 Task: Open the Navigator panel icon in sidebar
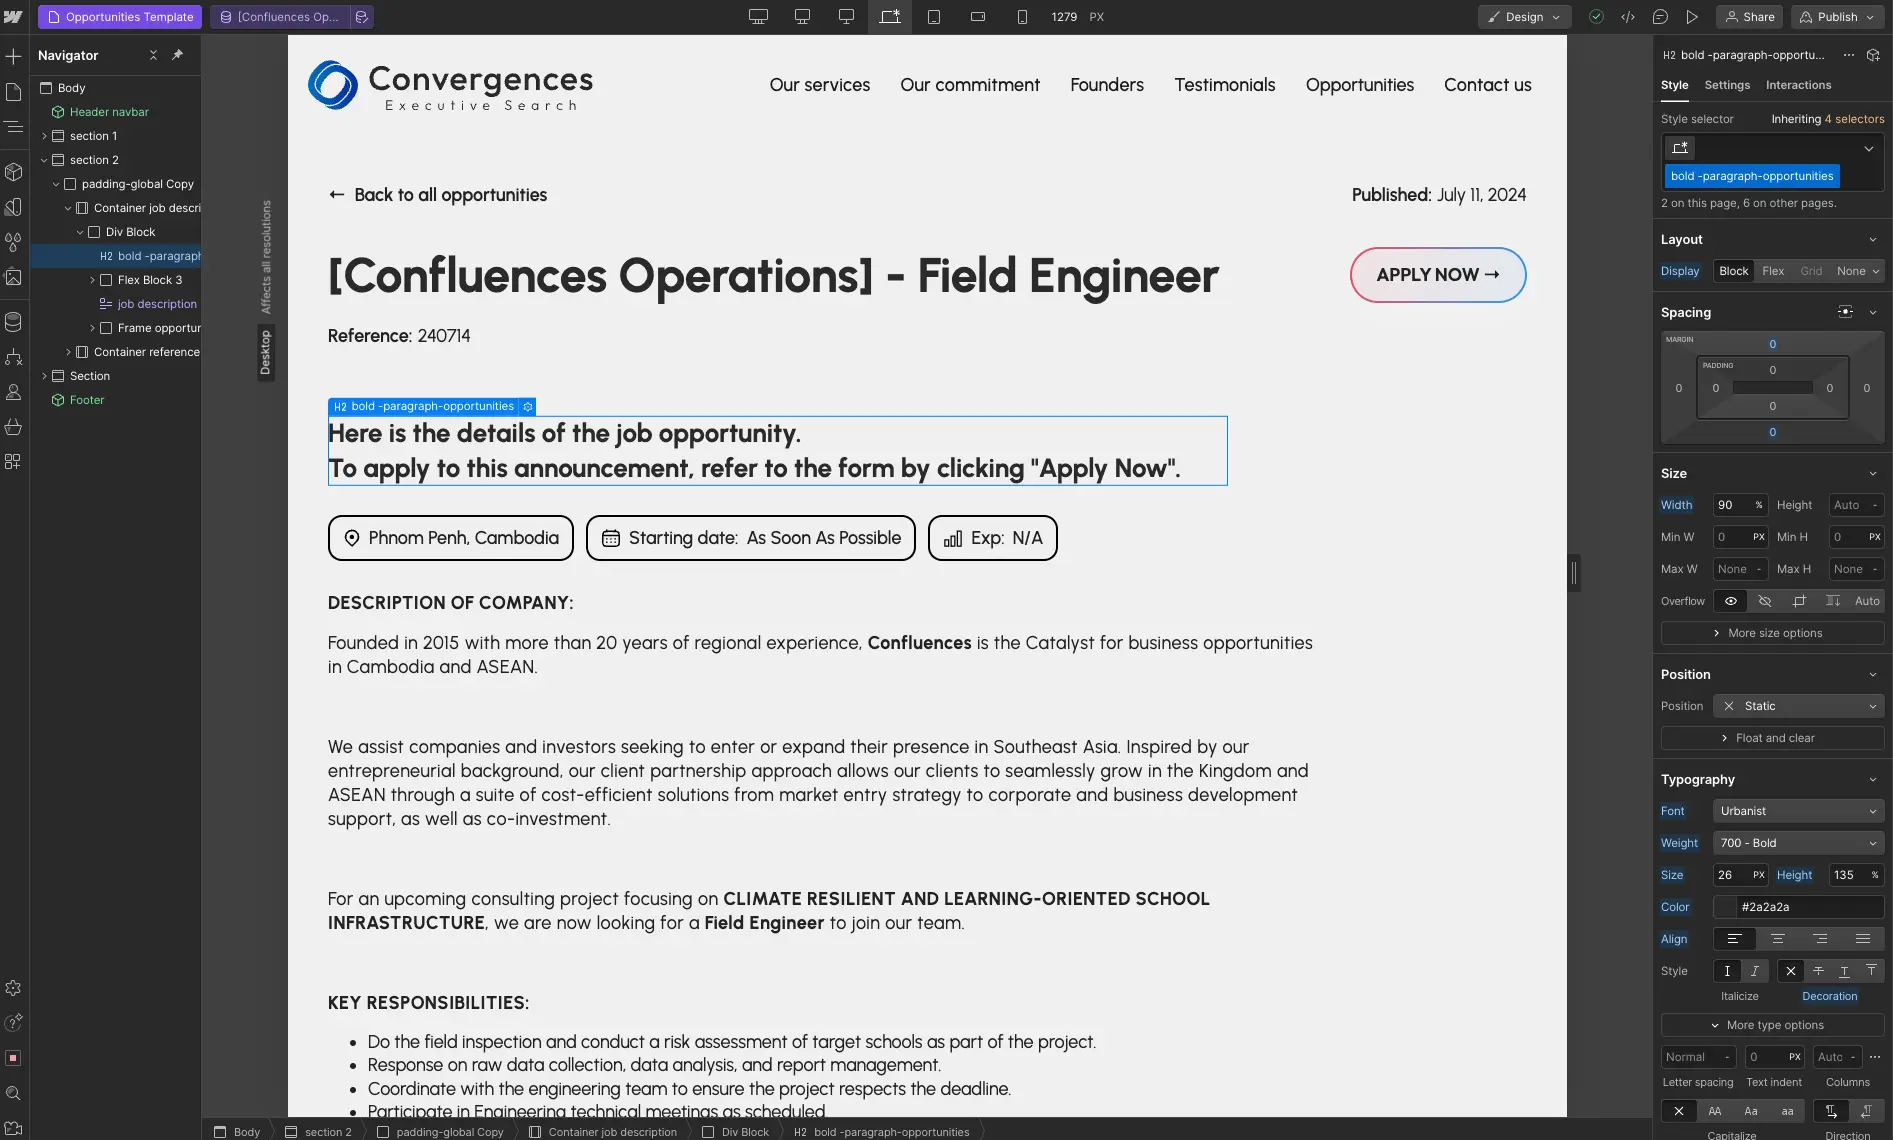tap(14, 127)
